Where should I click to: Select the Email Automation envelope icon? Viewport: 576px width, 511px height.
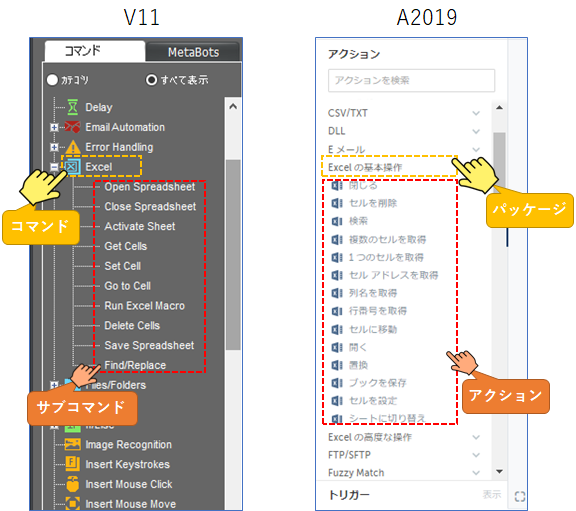73,127
